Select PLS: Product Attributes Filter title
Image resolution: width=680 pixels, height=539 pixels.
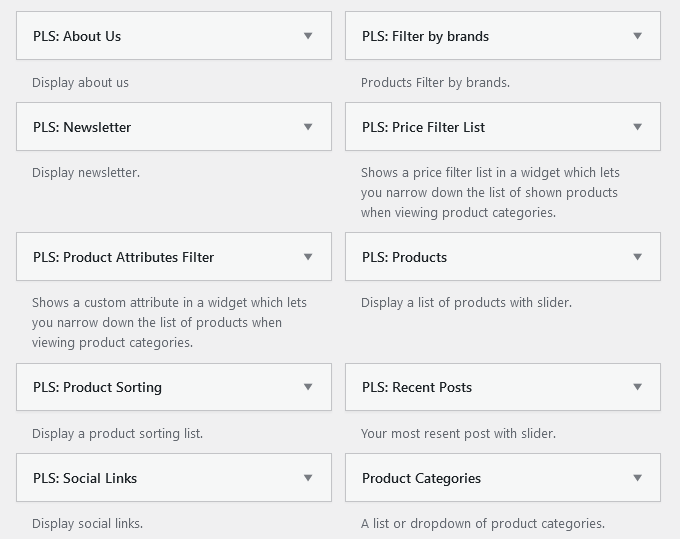point(123,257)
